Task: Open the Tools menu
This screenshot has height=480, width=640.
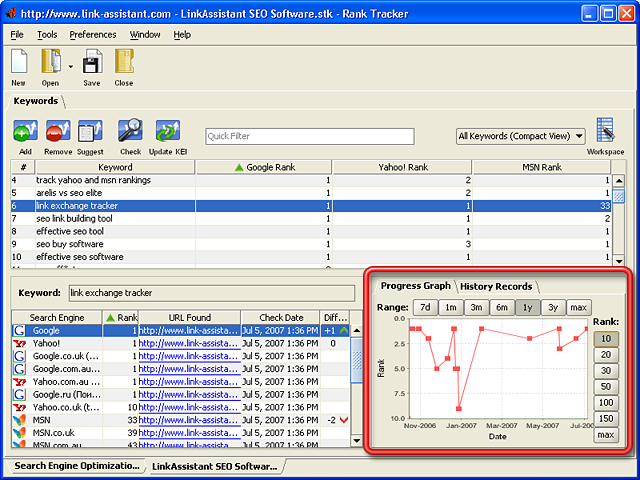Action: tap(47, 35)
